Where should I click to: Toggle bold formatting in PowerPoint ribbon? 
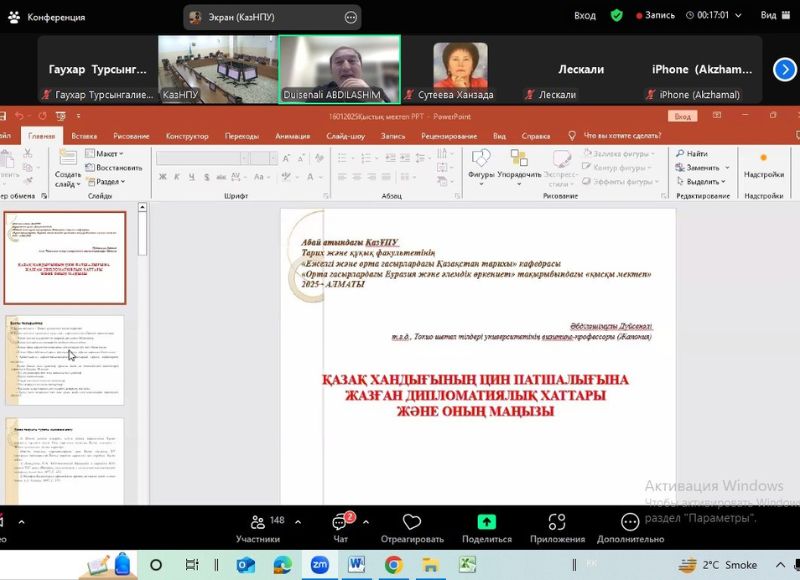click(163, 177)
